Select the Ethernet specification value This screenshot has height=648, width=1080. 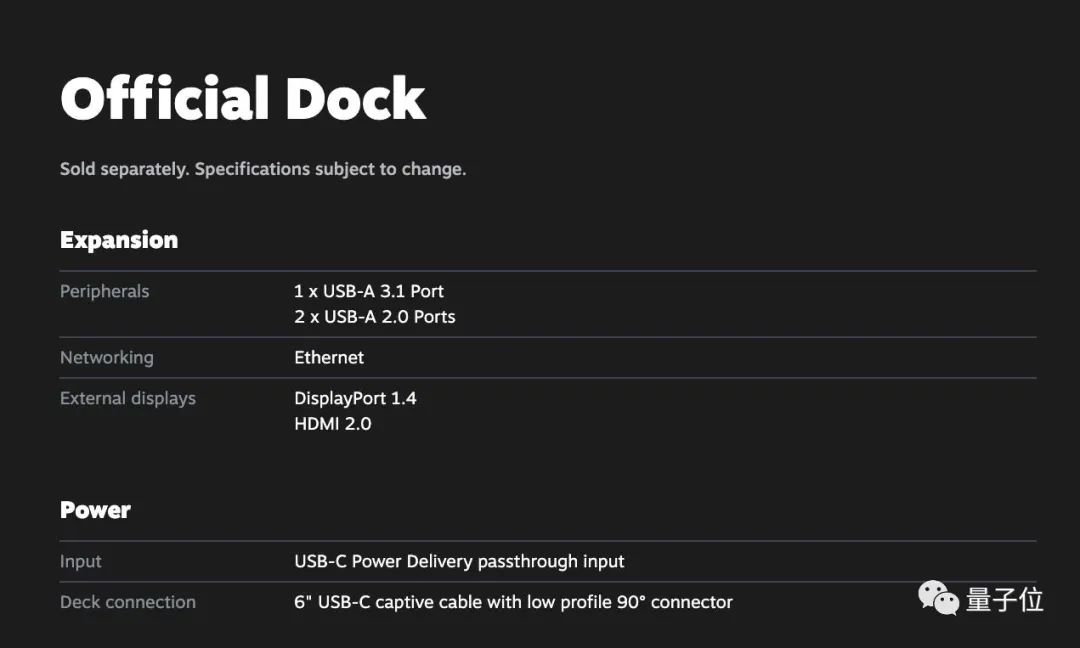point(329,357)
